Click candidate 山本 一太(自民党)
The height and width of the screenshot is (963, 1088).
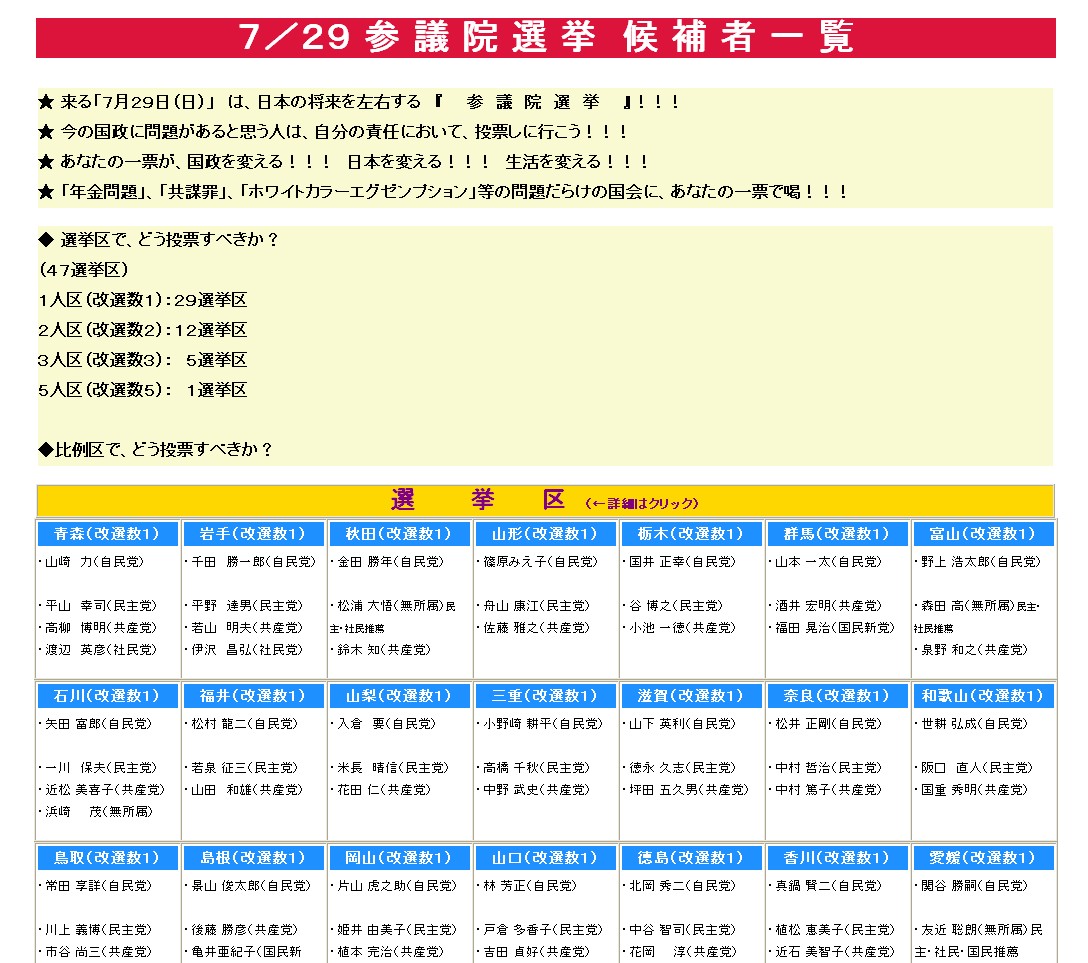826,561
